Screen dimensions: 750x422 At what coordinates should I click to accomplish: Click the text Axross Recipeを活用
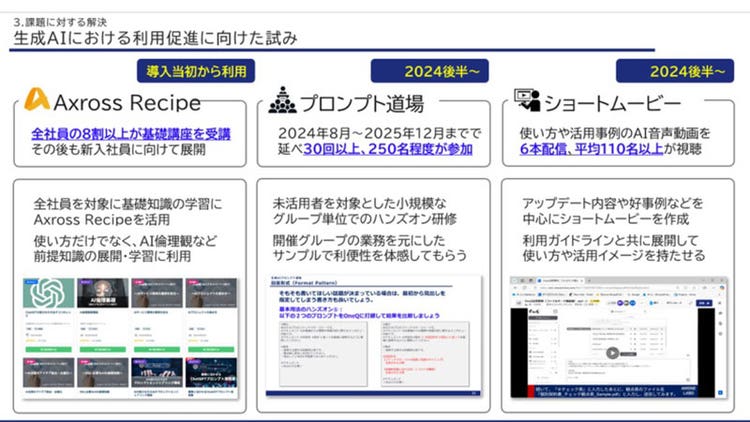[102, 220]
